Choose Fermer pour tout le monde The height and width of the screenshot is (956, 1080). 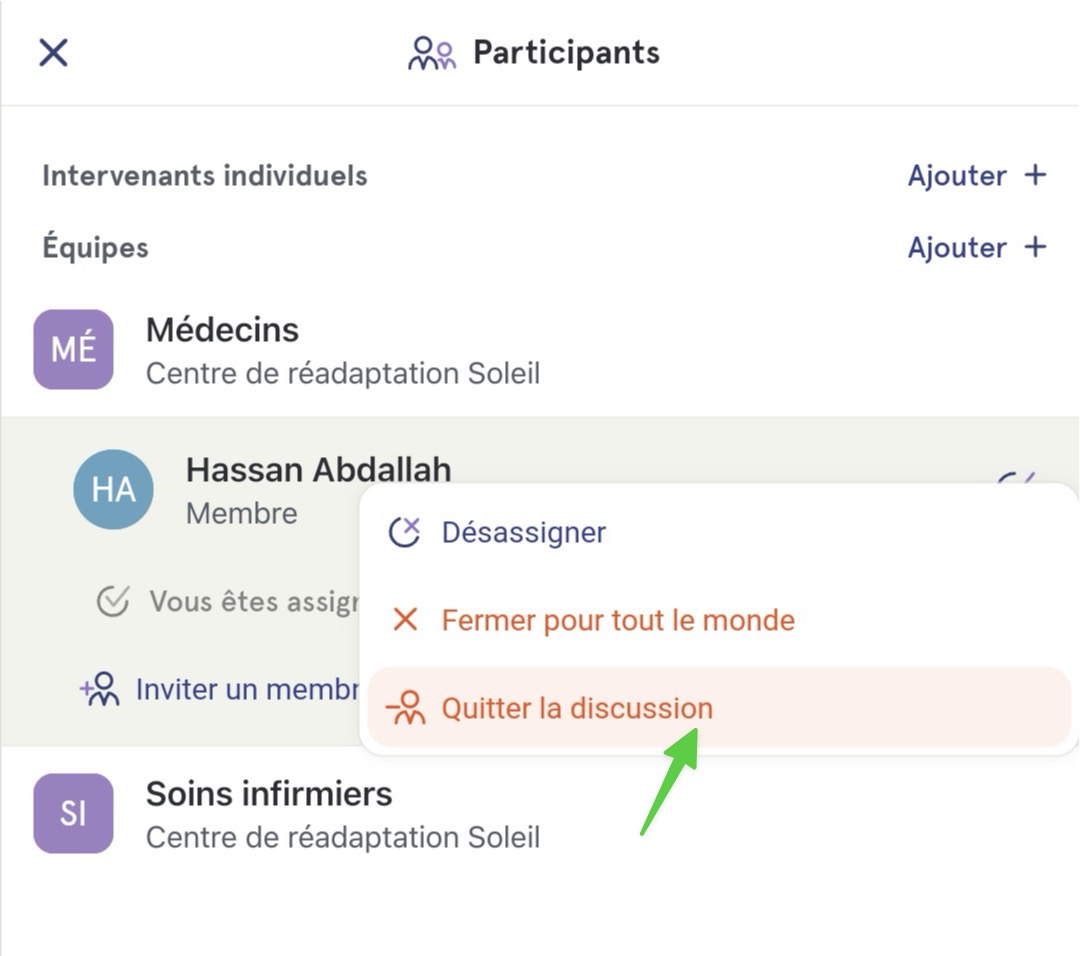(x=618, y=620)
